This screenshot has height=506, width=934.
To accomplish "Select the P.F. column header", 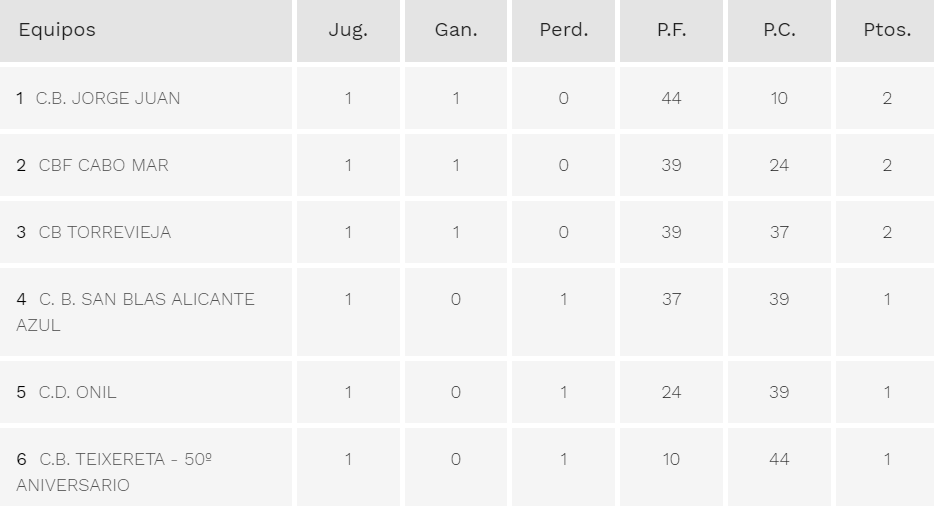I will 671,30.
